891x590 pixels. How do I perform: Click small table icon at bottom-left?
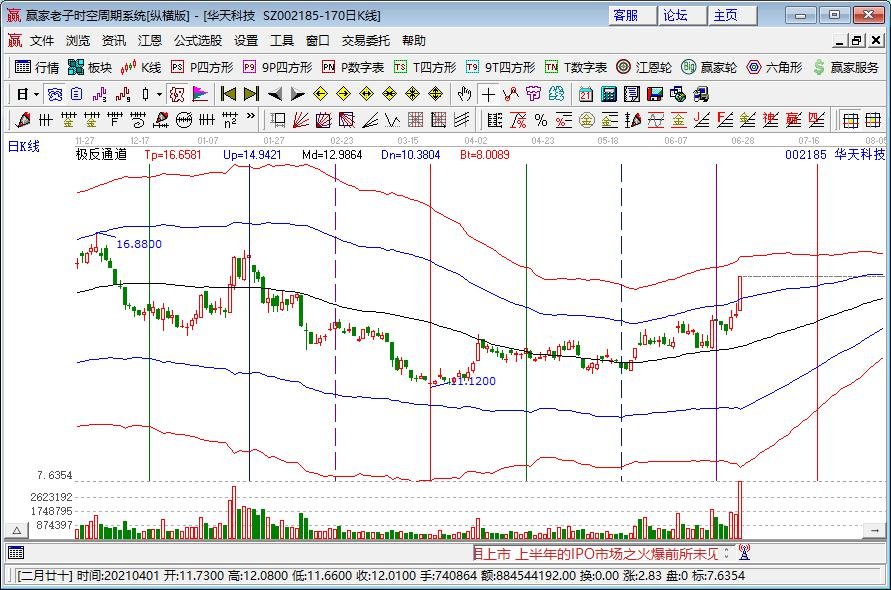[x=15, y=552]
